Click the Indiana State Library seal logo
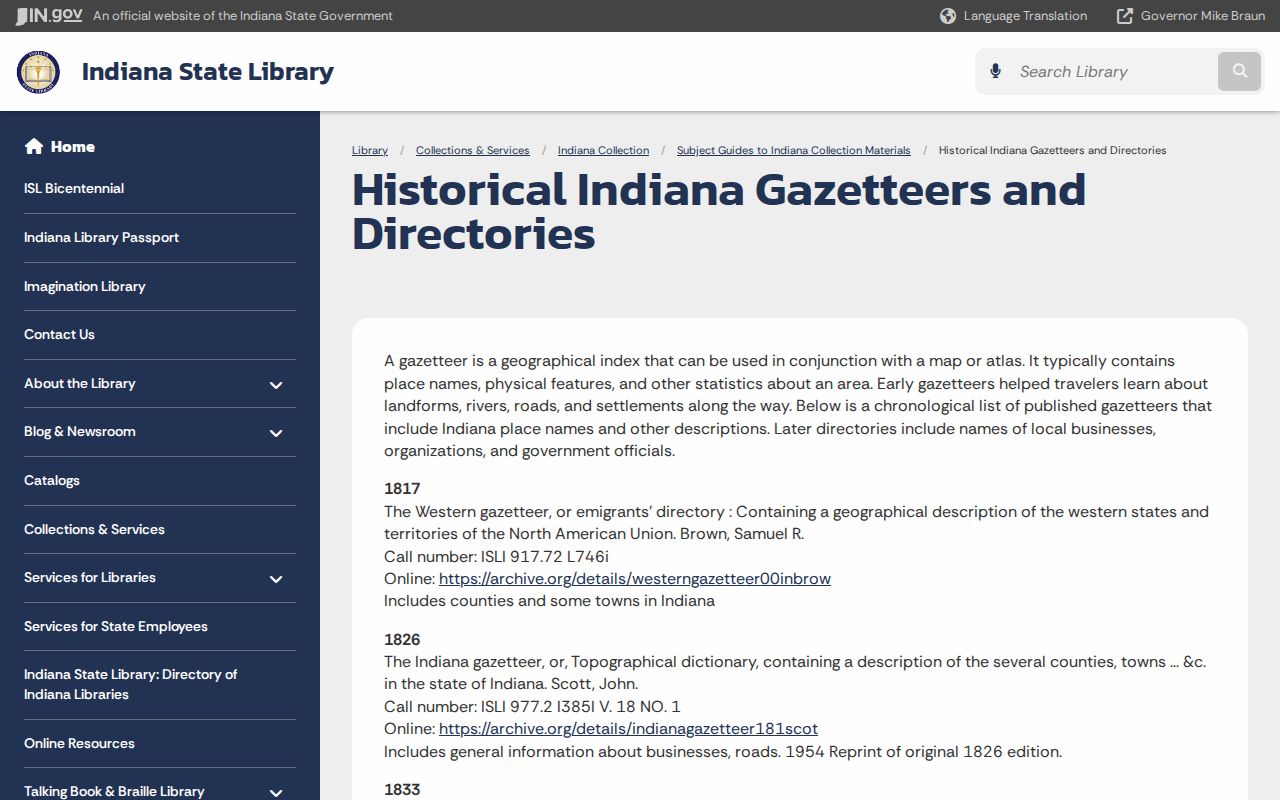 (x=38, y=72)
